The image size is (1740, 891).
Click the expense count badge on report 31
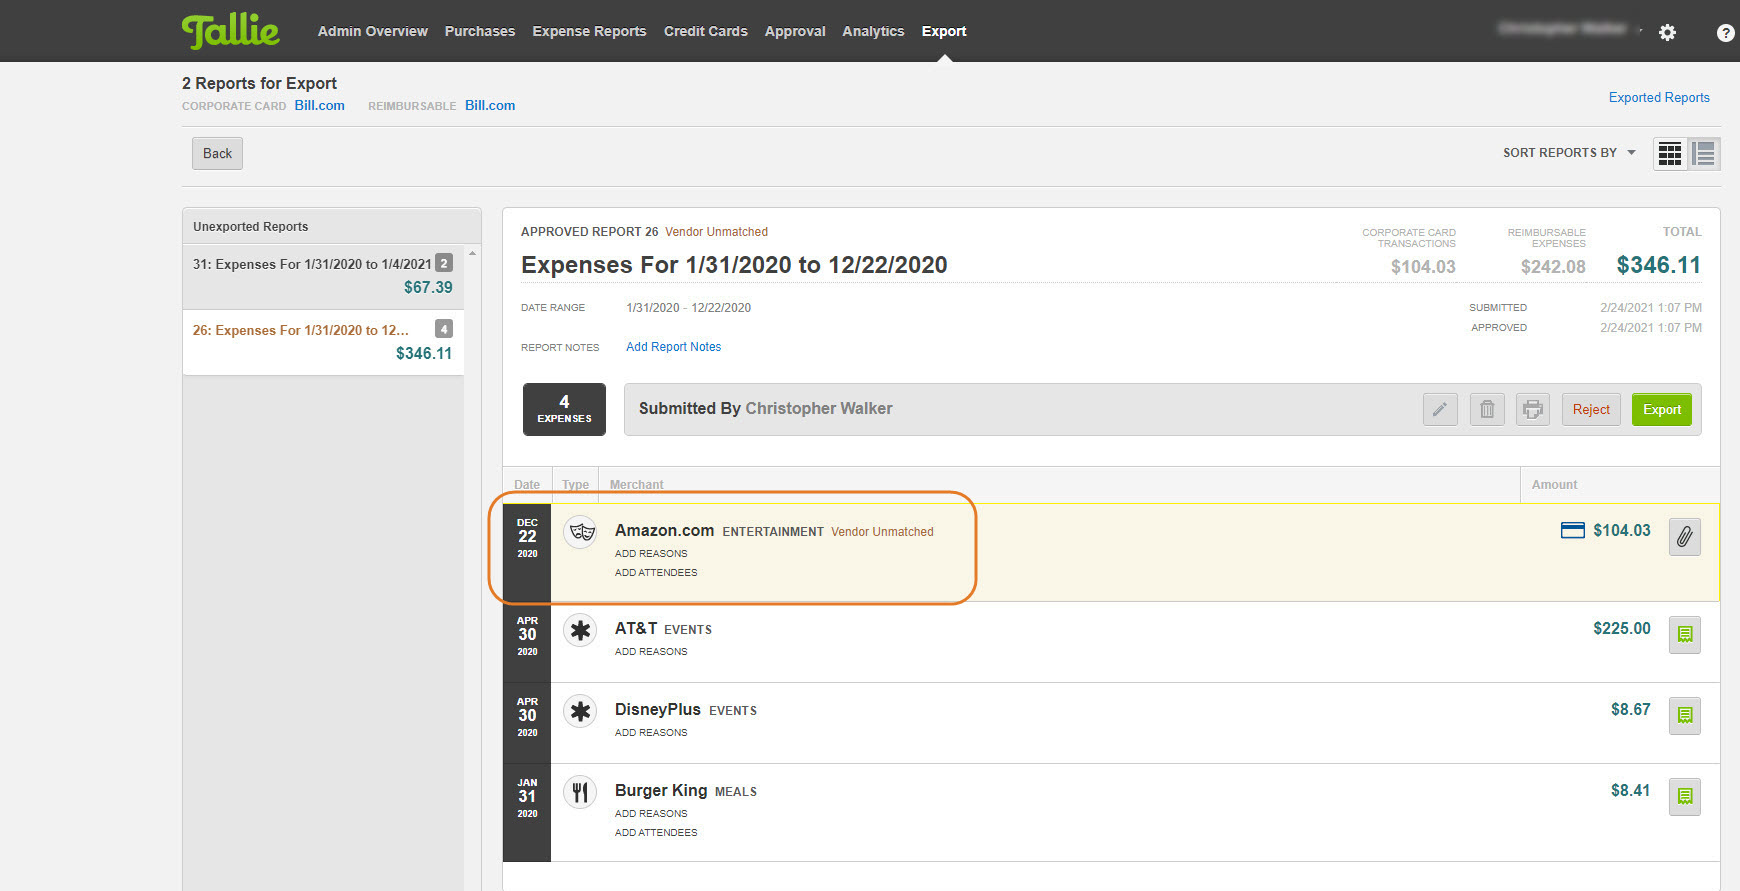(444, 263)
